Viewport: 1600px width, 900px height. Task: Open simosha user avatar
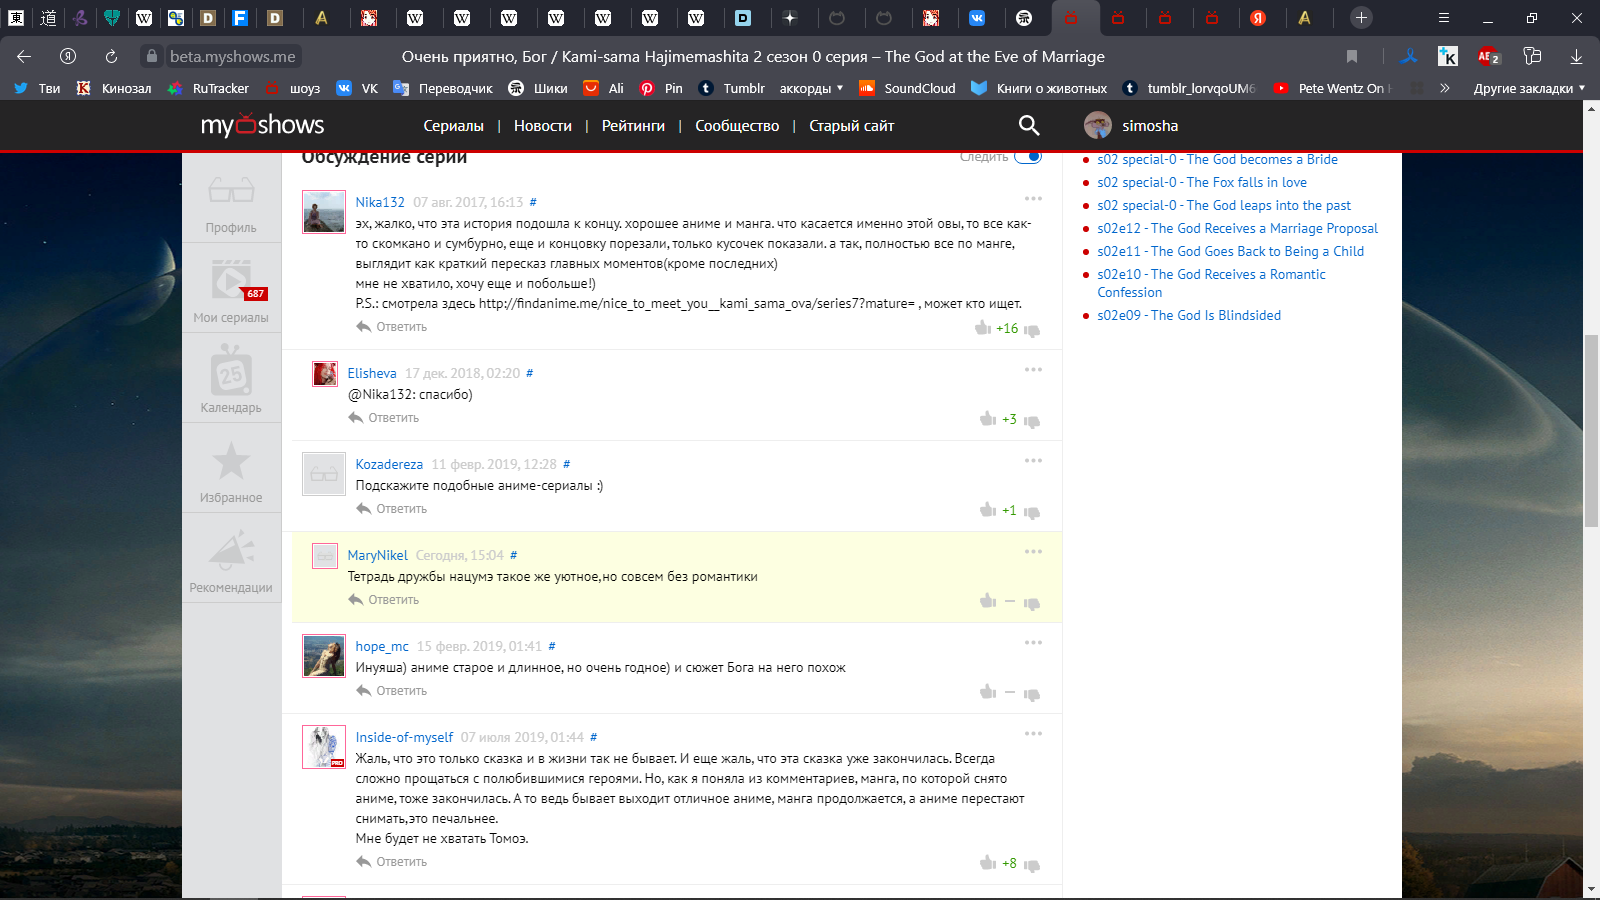click(x=1098, y=125)
